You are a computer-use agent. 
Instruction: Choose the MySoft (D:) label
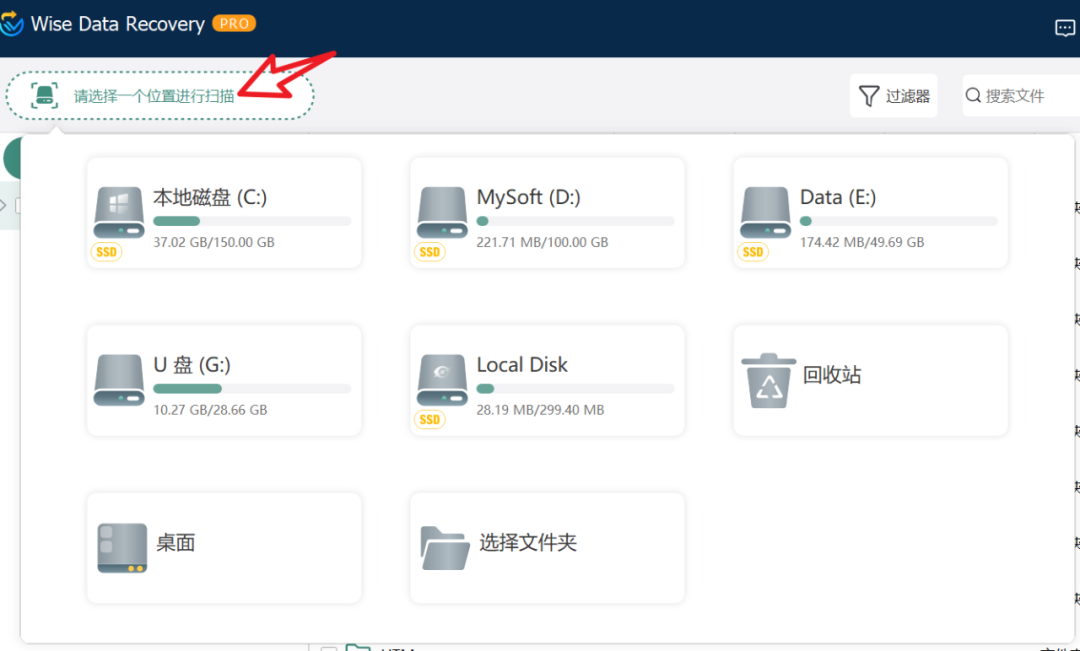tap(528, 198)
